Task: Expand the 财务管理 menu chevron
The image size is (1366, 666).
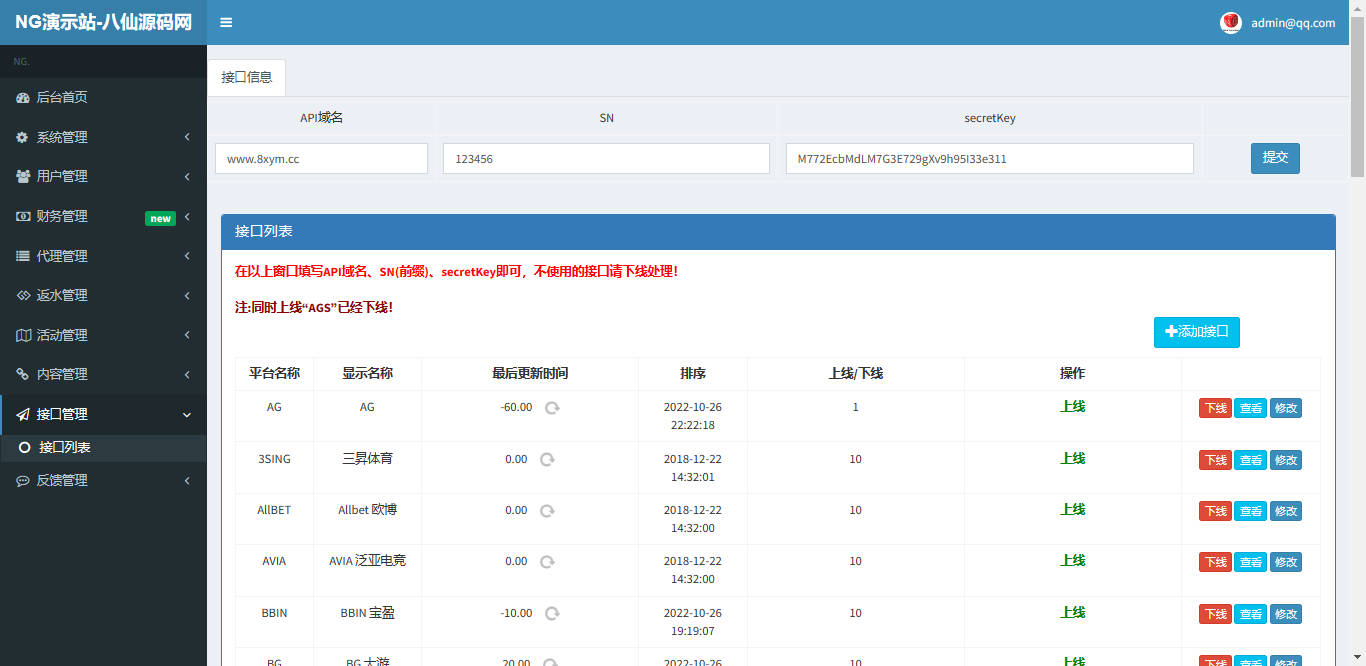Action: click(x=187, y=216)
